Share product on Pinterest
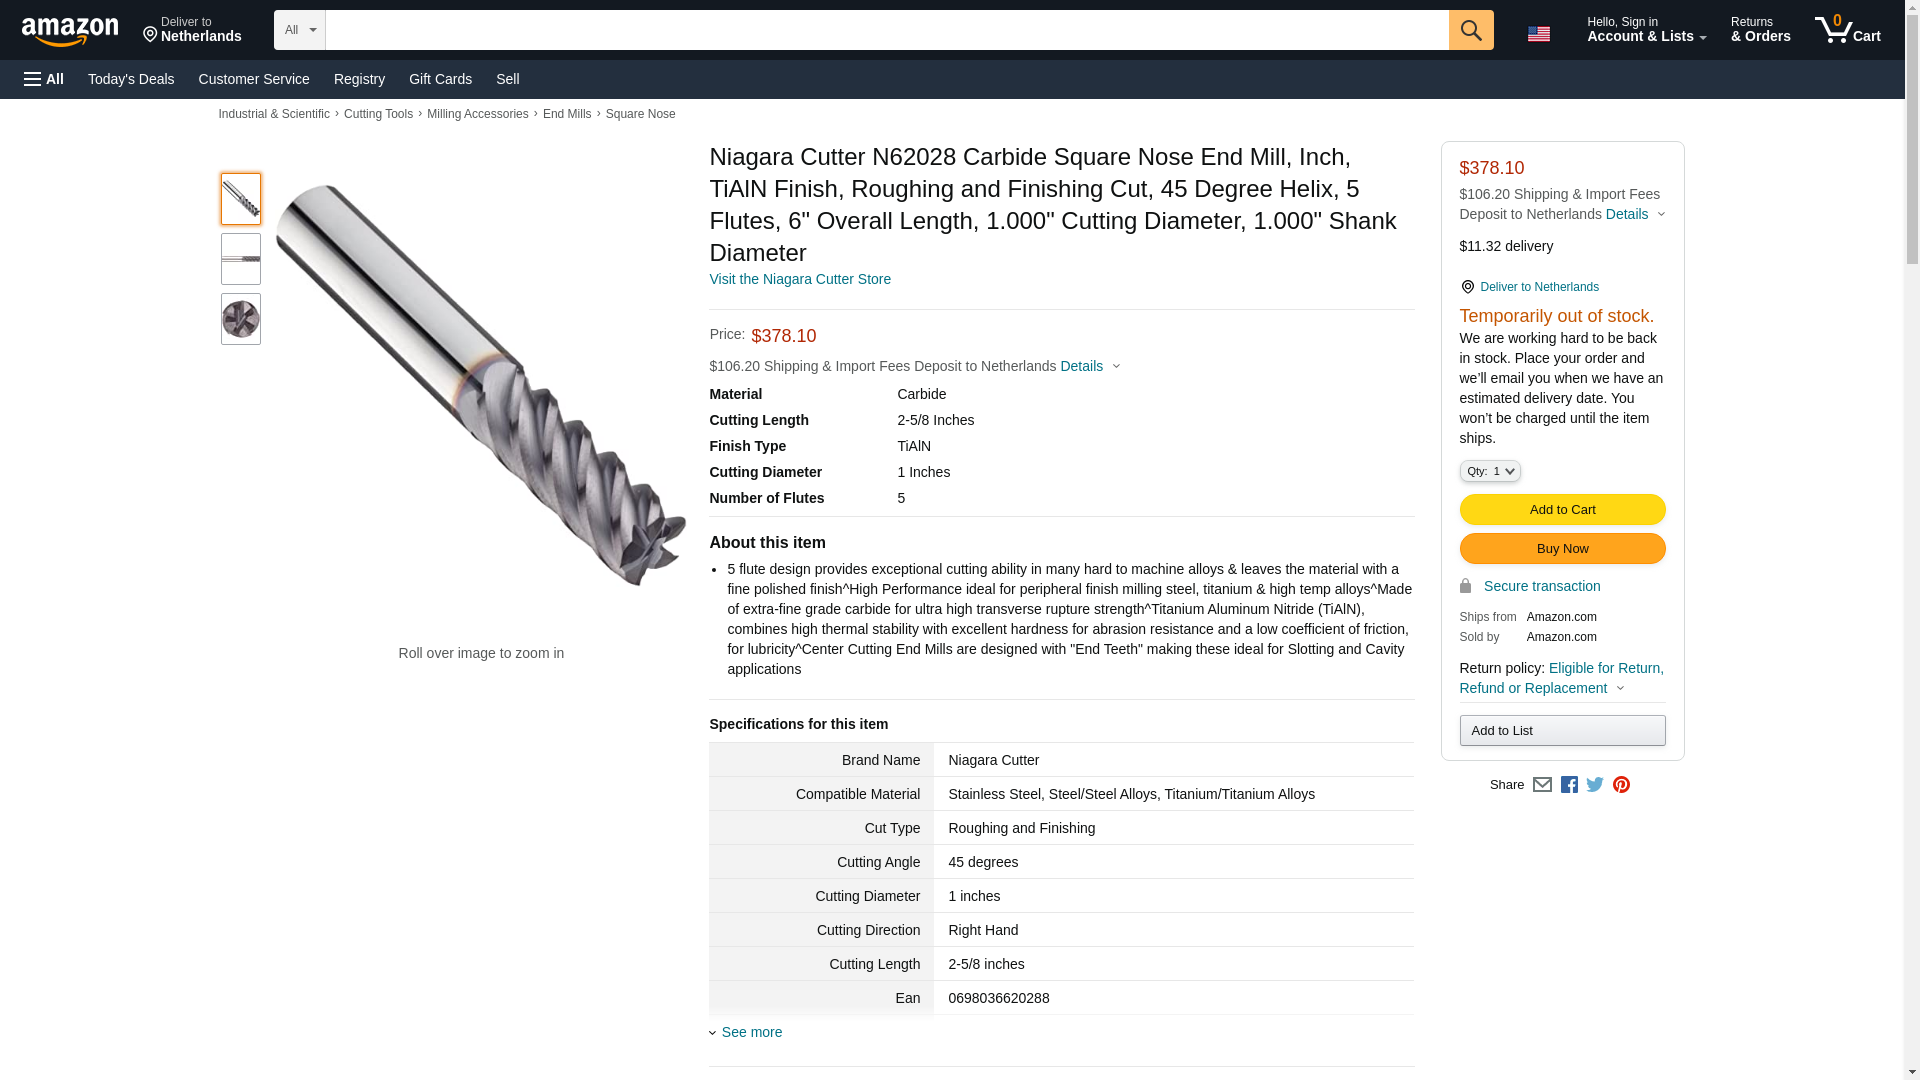Viewport: 1920px width, 1080px height. coord(1621,785)
